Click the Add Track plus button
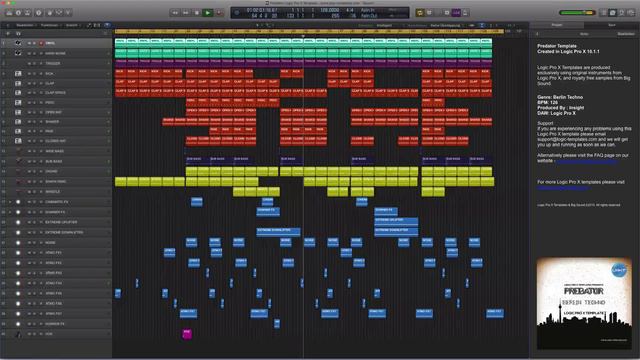The image size is (640, 360). 8,33
